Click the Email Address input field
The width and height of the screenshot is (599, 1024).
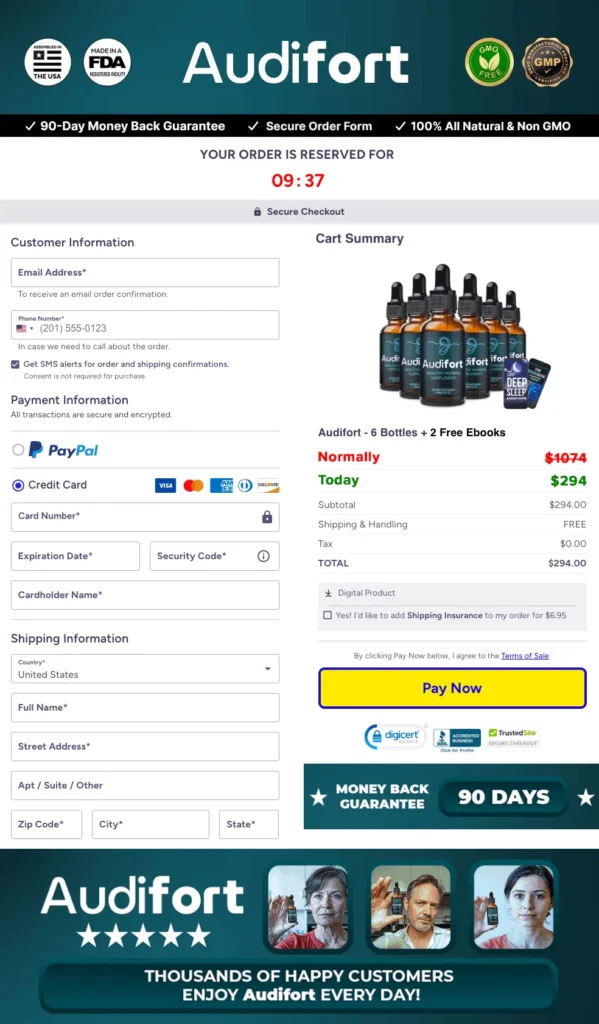point(144,272)
